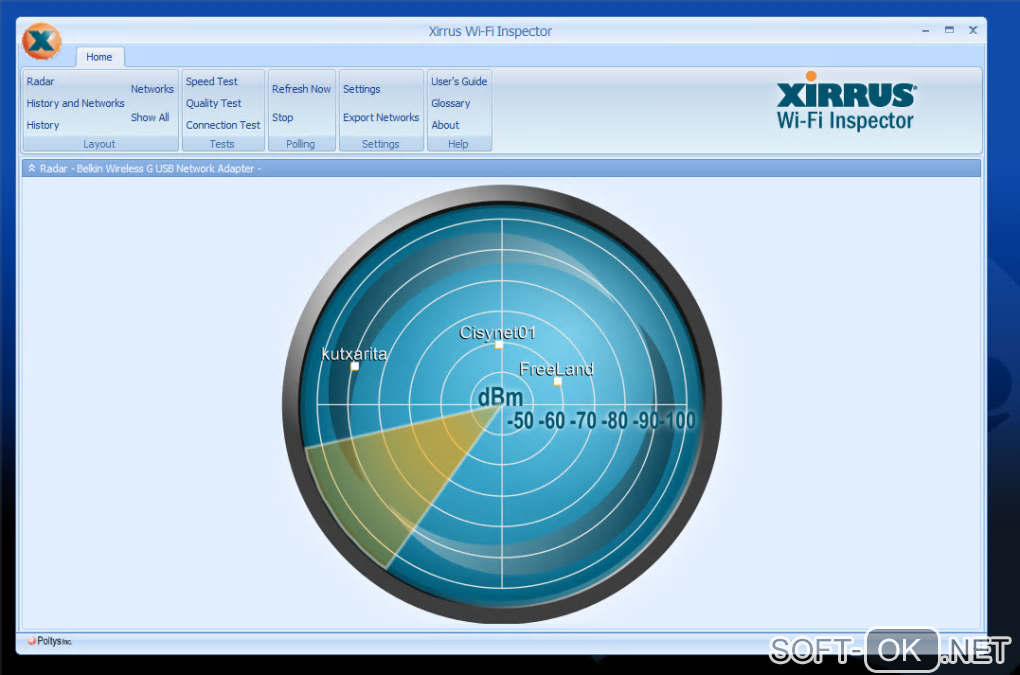The image size is (1020, 675).
Task: Select the Networks layout option
Action: click(152, 89)
